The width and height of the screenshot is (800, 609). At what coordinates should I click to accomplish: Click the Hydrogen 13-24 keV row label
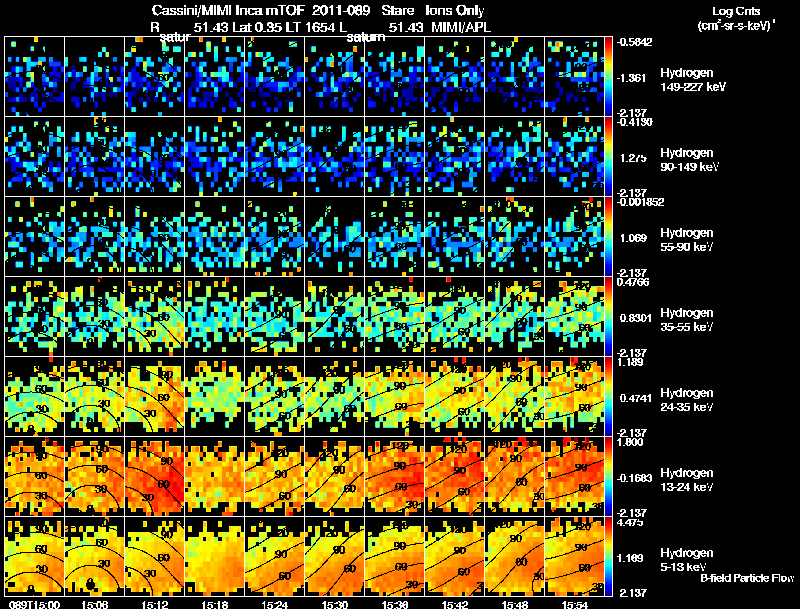tap(687, 480)
